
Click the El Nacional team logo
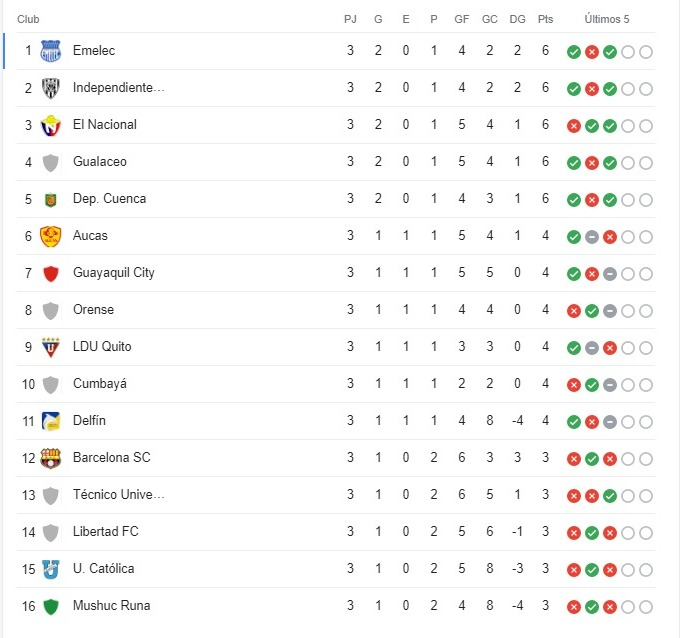pyautogui.click(x=51, y=125)
